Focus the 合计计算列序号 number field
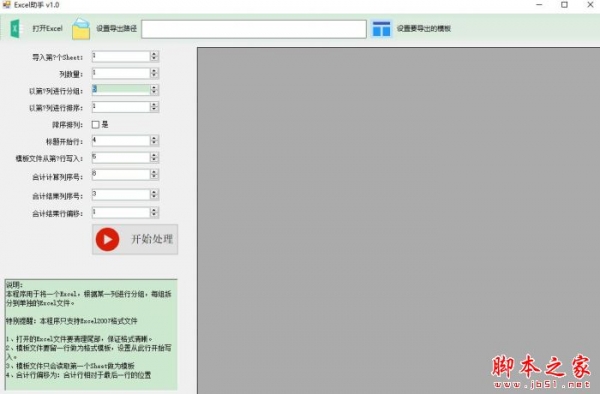Viewport: 600px width, 394px height. (121, 174)
